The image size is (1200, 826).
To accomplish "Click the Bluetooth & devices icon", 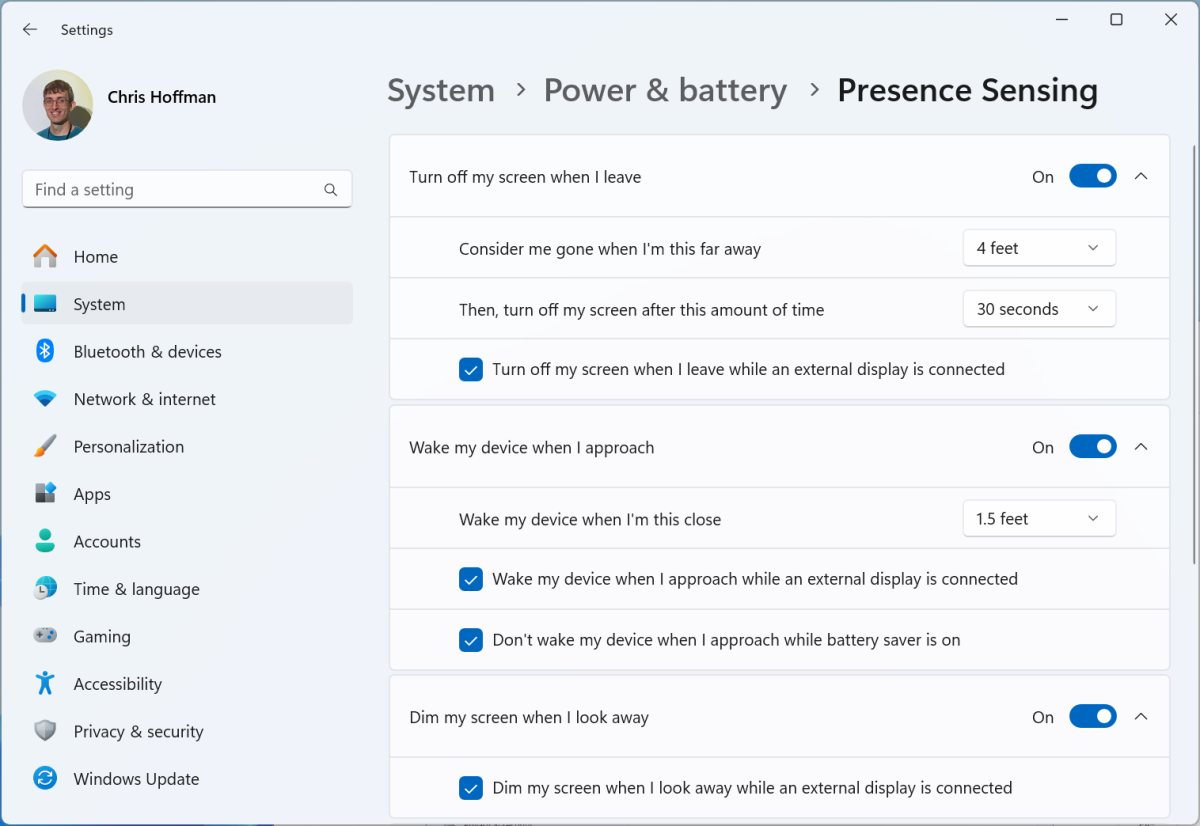I will coord(45,351).
